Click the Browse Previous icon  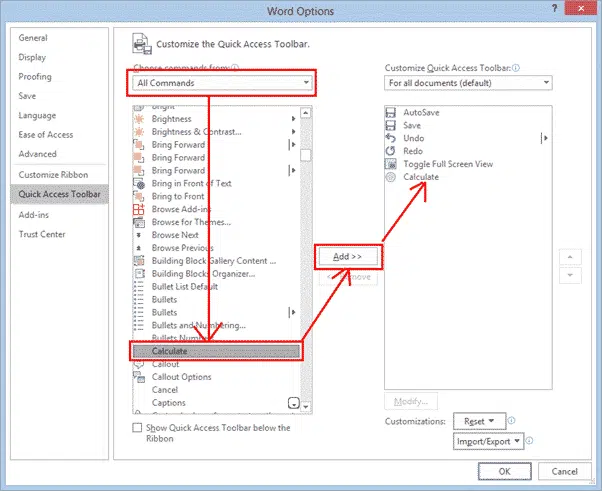click(139, 248)
